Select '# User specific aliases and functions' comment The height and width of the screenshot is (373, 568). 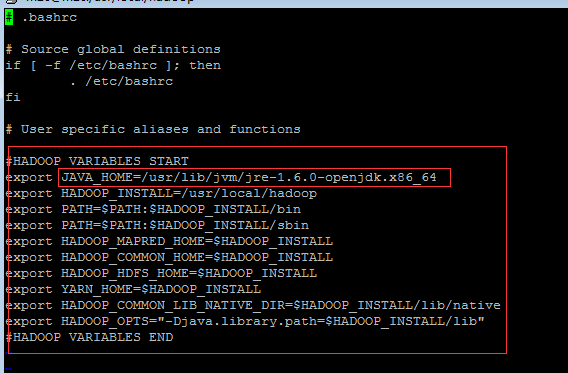(x=153, y=129)
